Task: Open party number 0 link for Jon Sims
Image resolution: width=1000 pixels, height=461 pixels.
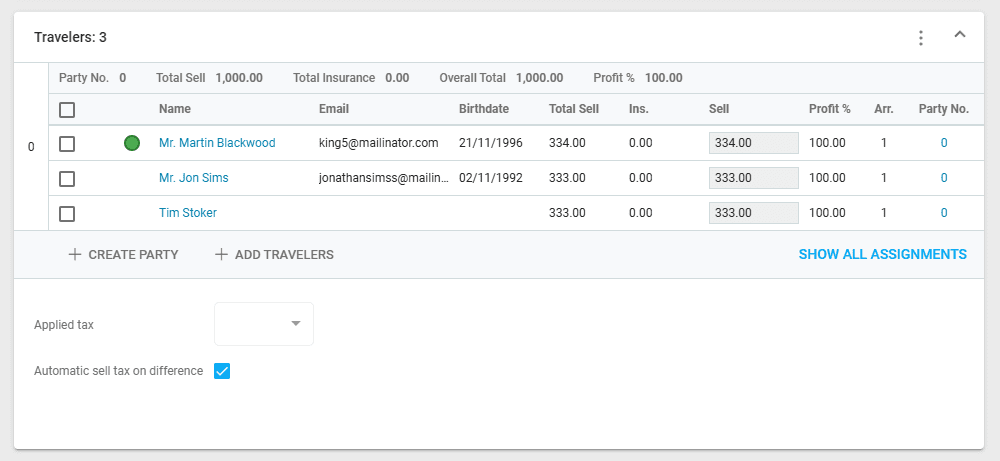Action: click(x=944, y=178)
